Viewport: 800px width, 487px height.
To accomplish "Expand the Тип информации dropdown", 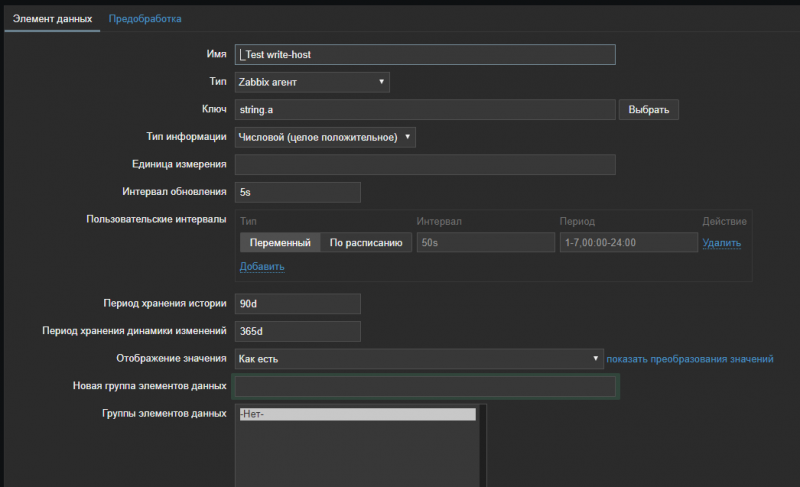I will click(x=324, y=137).
